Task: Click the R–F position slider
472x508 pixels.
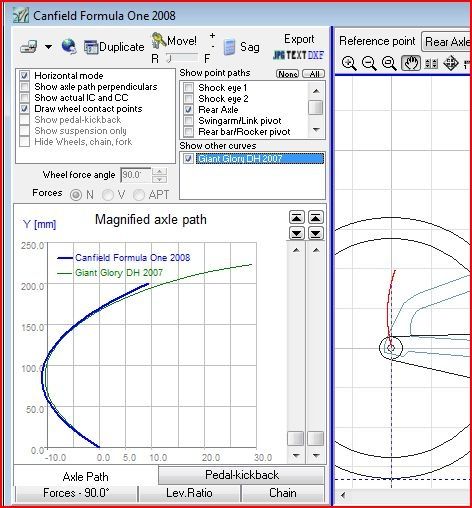Action: pos(182,59)
